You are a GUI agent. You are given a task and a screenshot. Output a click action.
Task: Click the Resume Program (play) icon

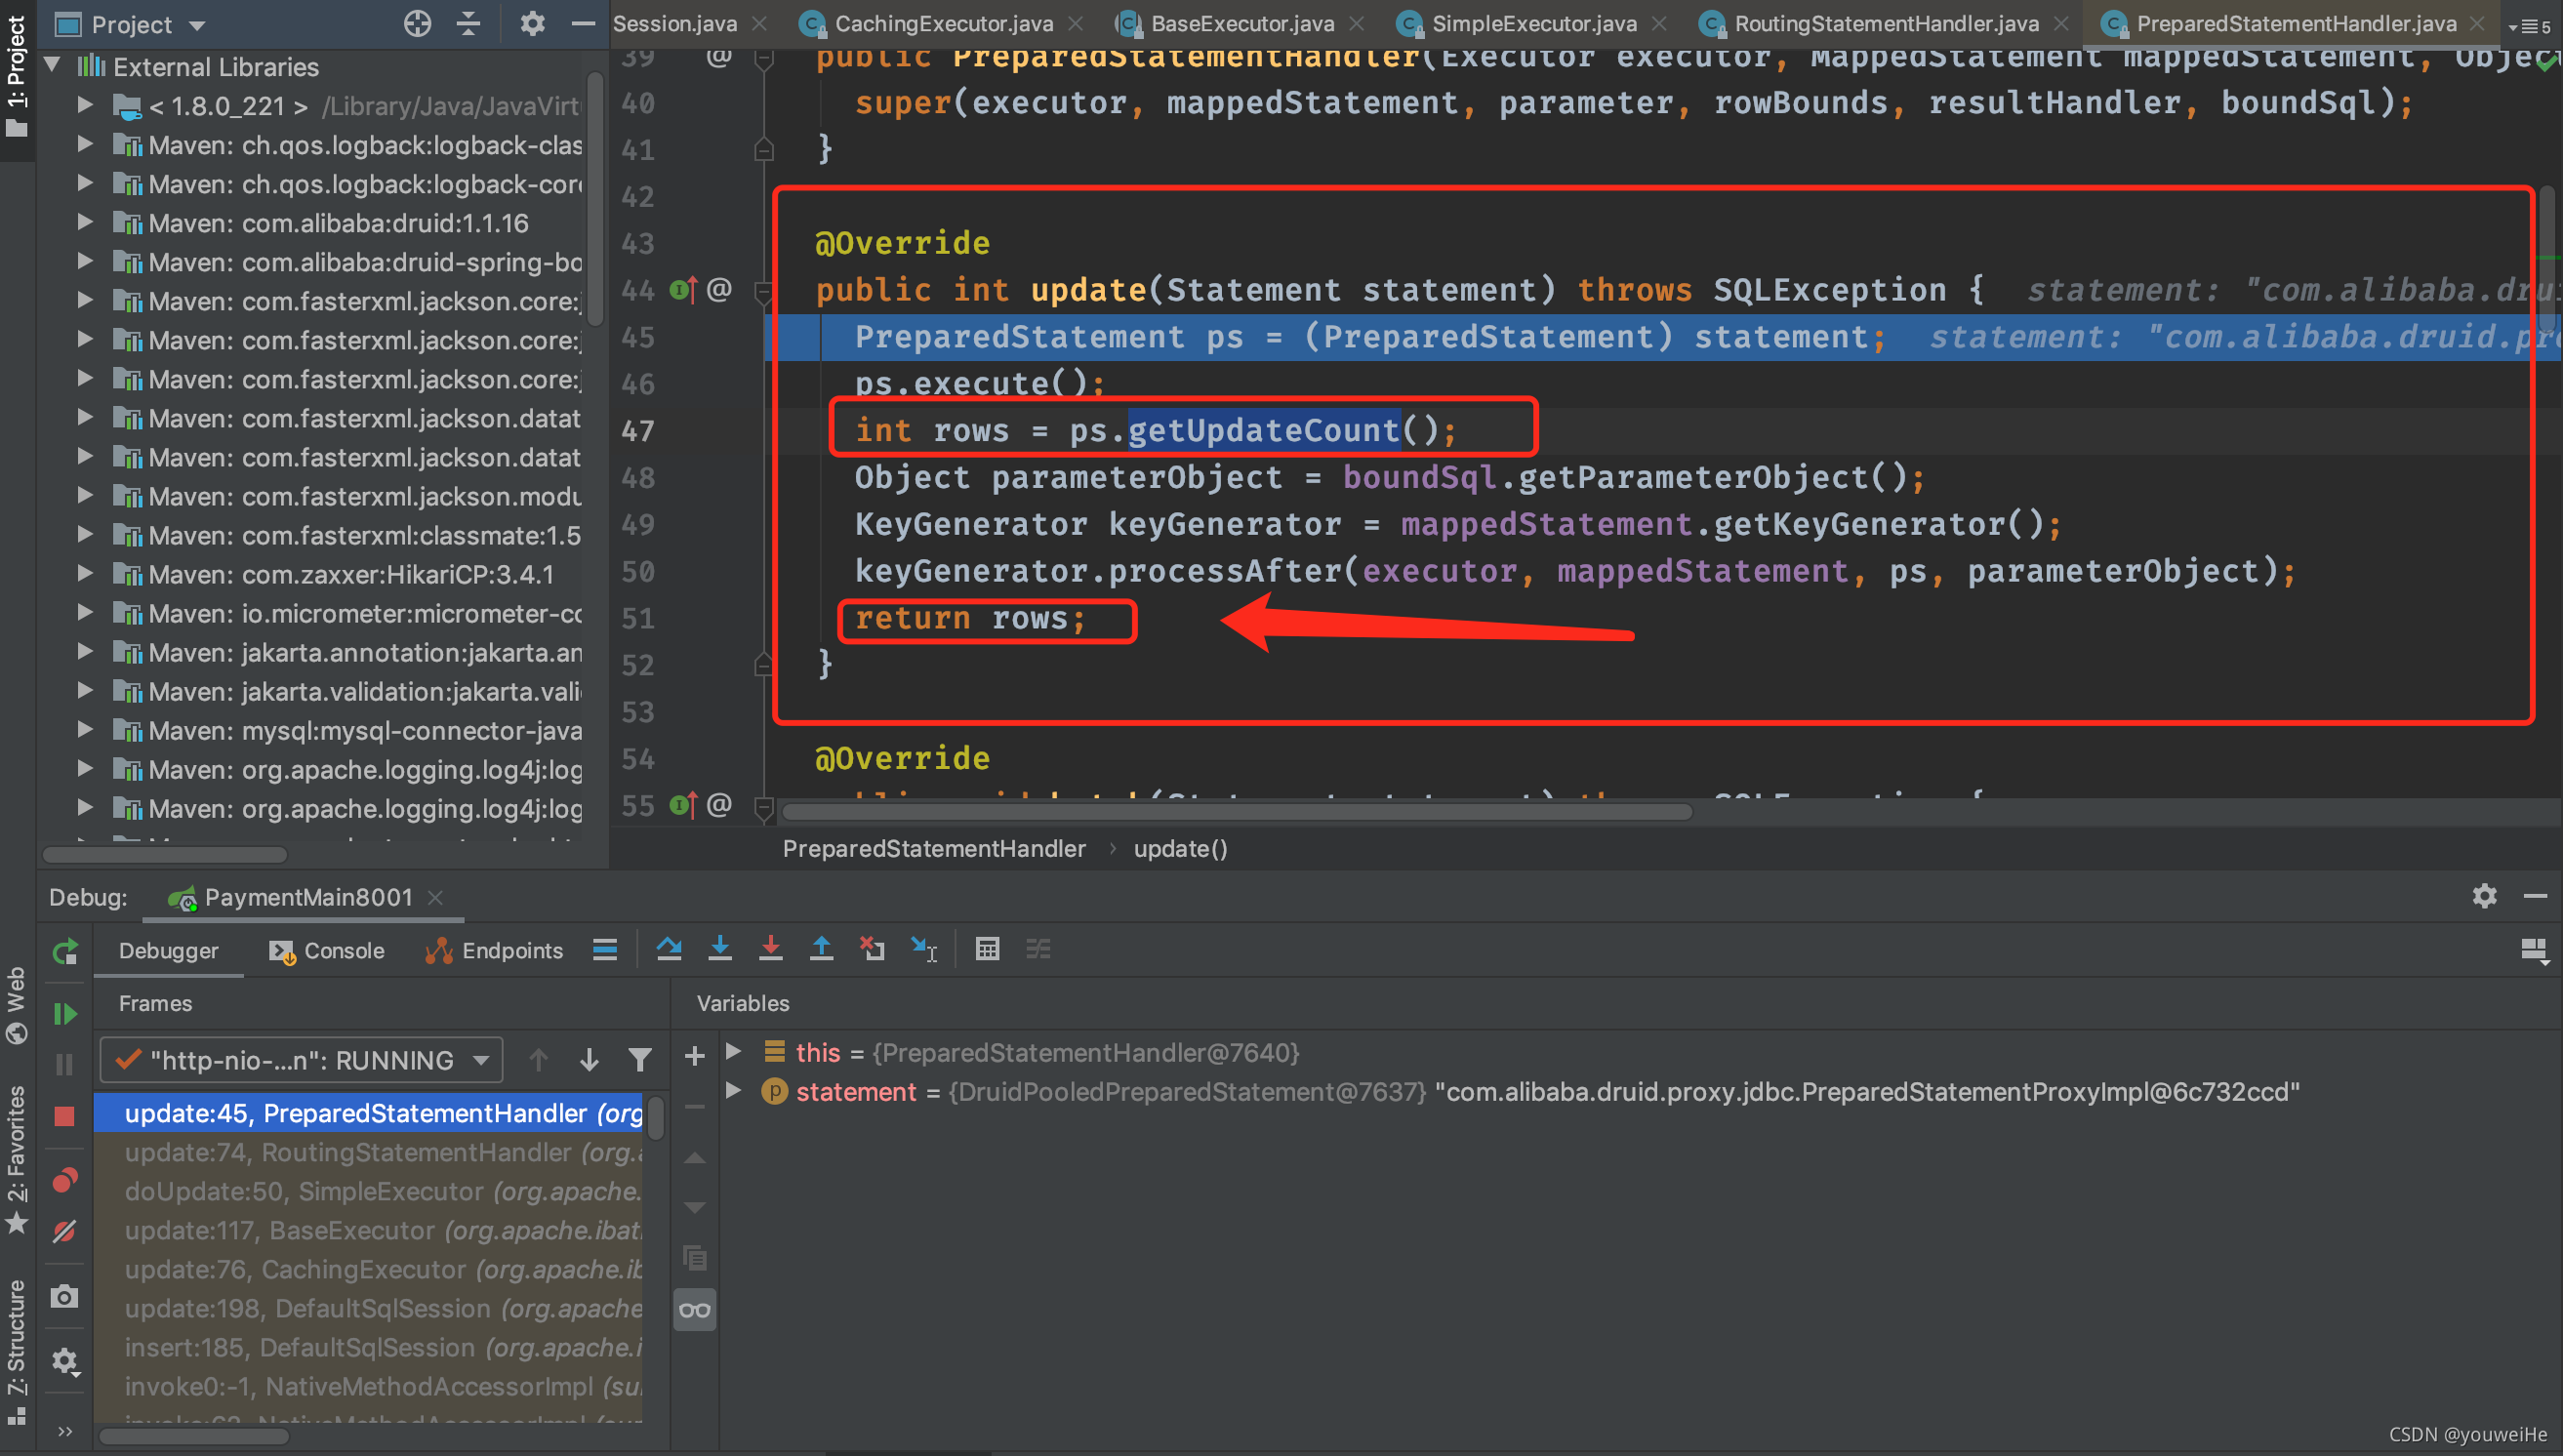tap(65, 1016)
